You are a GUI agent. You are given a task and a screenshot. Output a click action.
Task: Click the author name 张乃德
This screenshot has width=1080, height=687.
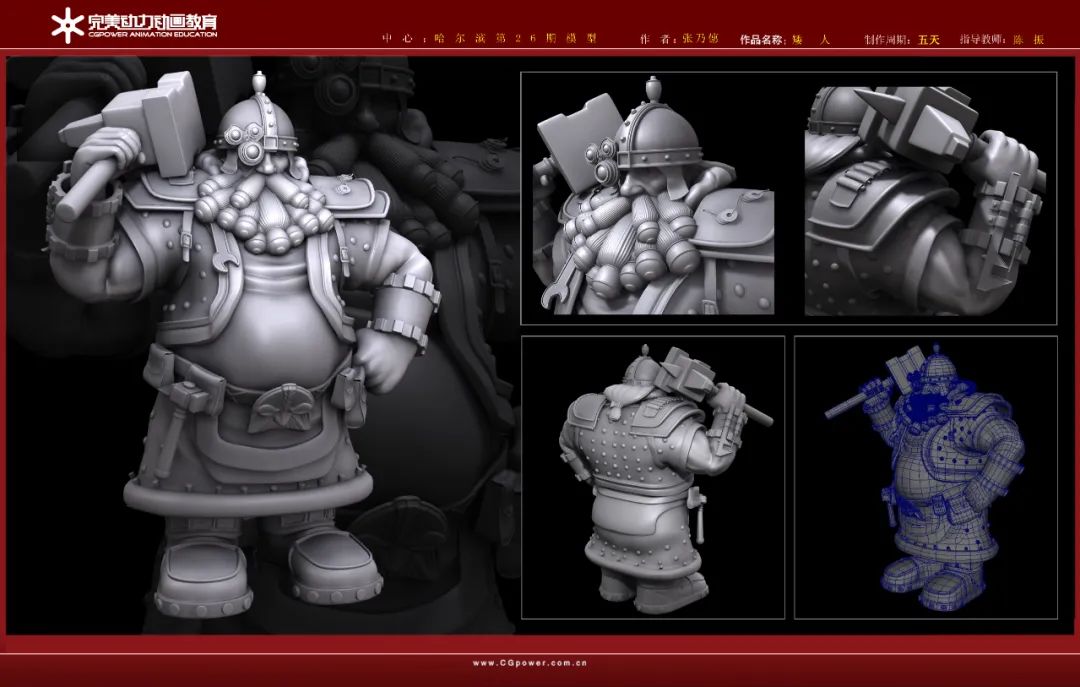click(x=700, y=39)
